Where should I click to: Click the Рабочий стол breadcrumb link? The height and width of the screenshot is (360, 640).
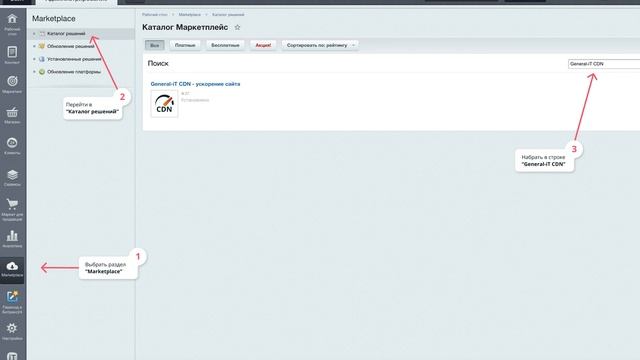pyautogui.click(x=155, y=15)
